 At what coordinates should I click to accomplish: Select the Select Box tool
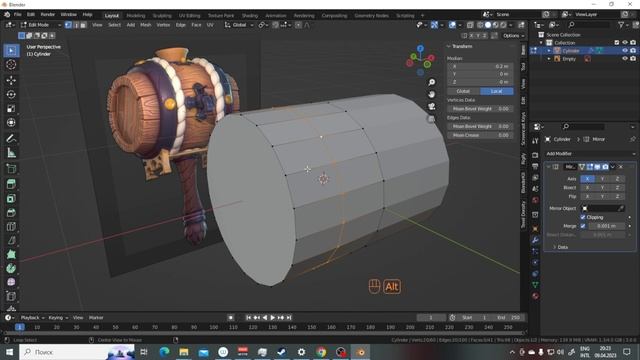pos(11,50)
